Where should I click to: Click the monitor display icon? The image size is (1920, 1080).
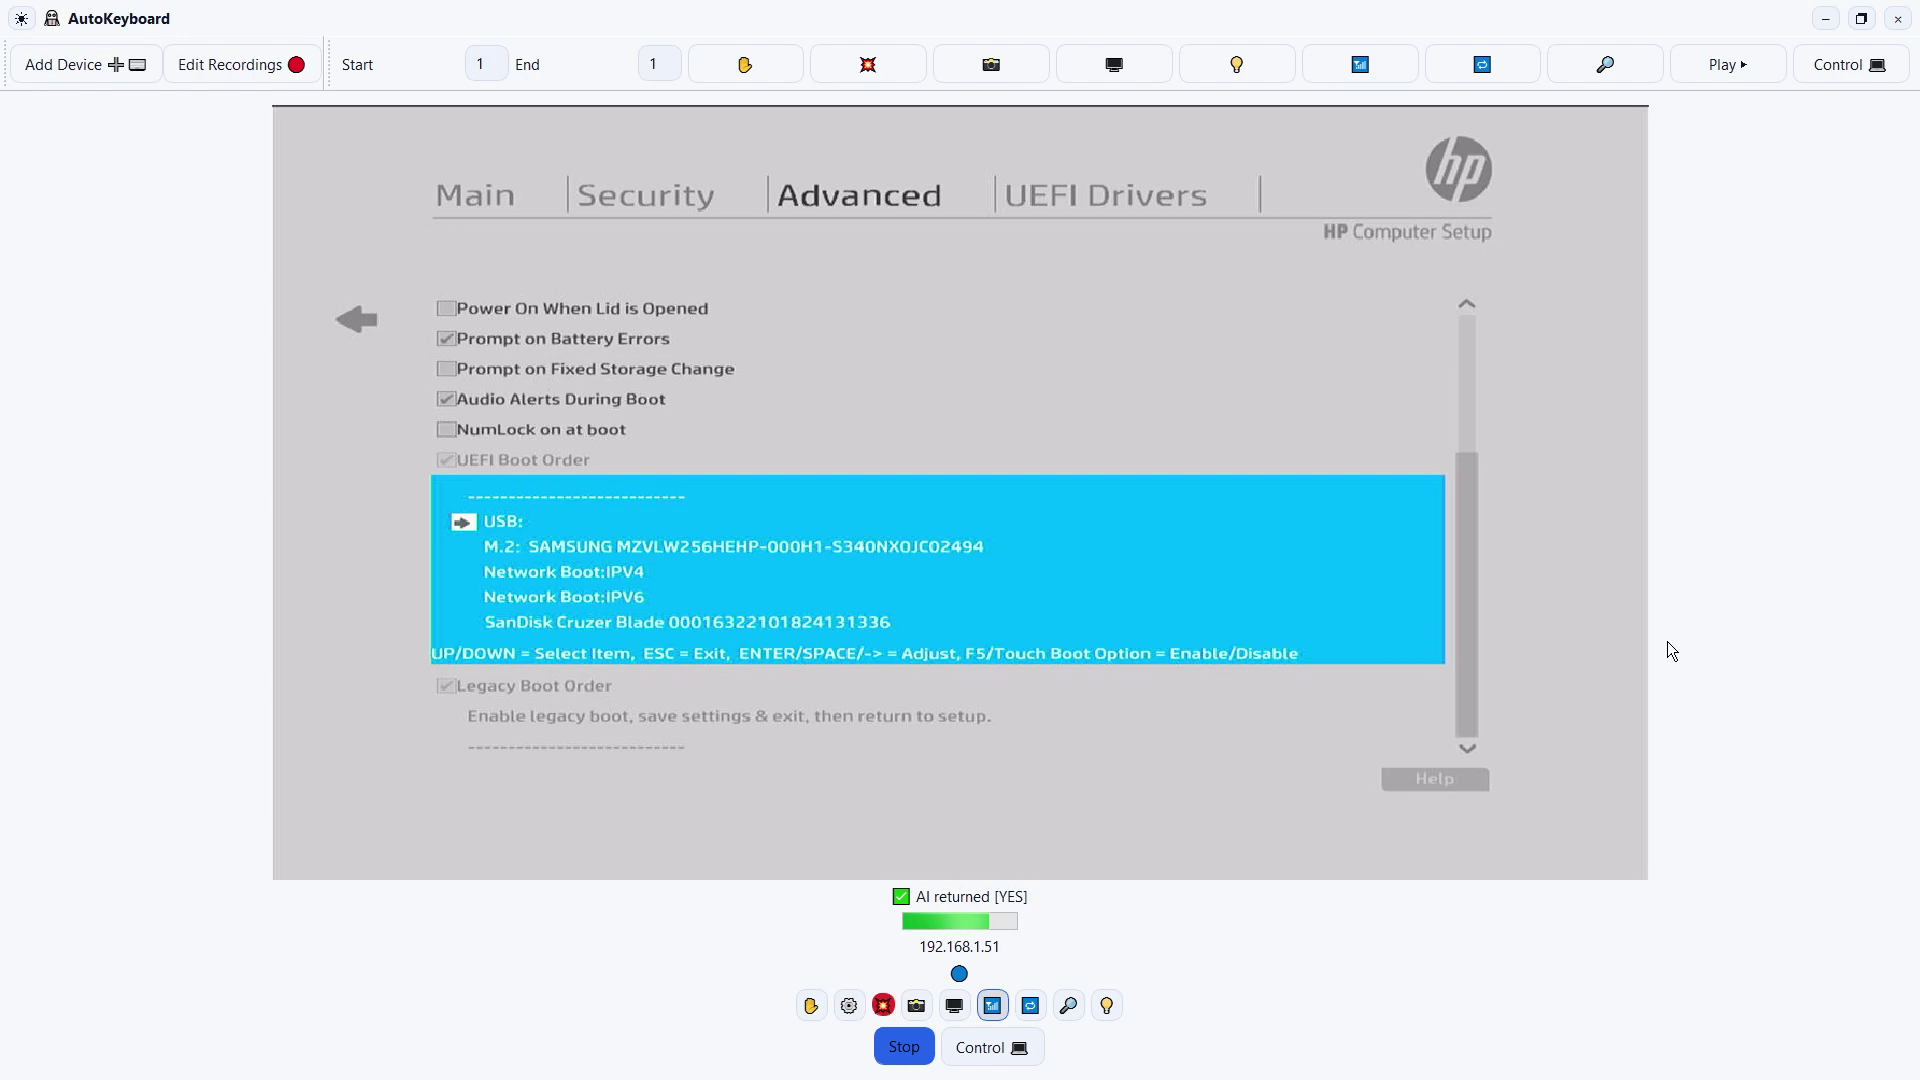click(x=1113, y=63)
